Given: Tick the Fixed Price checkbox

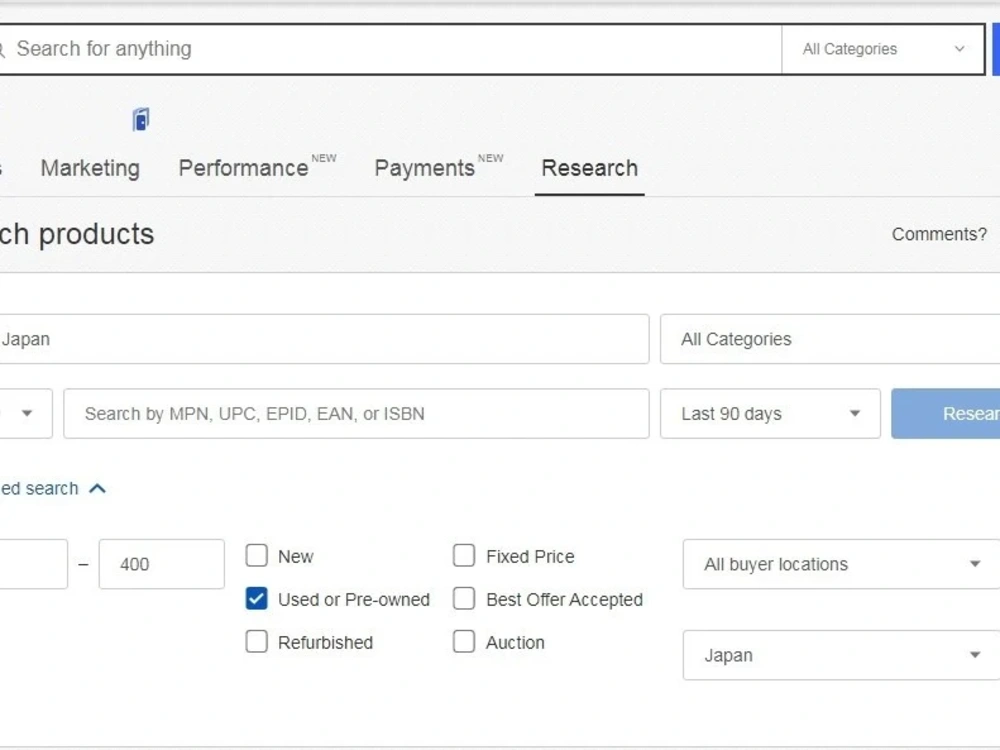Looking at the screenshot, I should [464, 555].
